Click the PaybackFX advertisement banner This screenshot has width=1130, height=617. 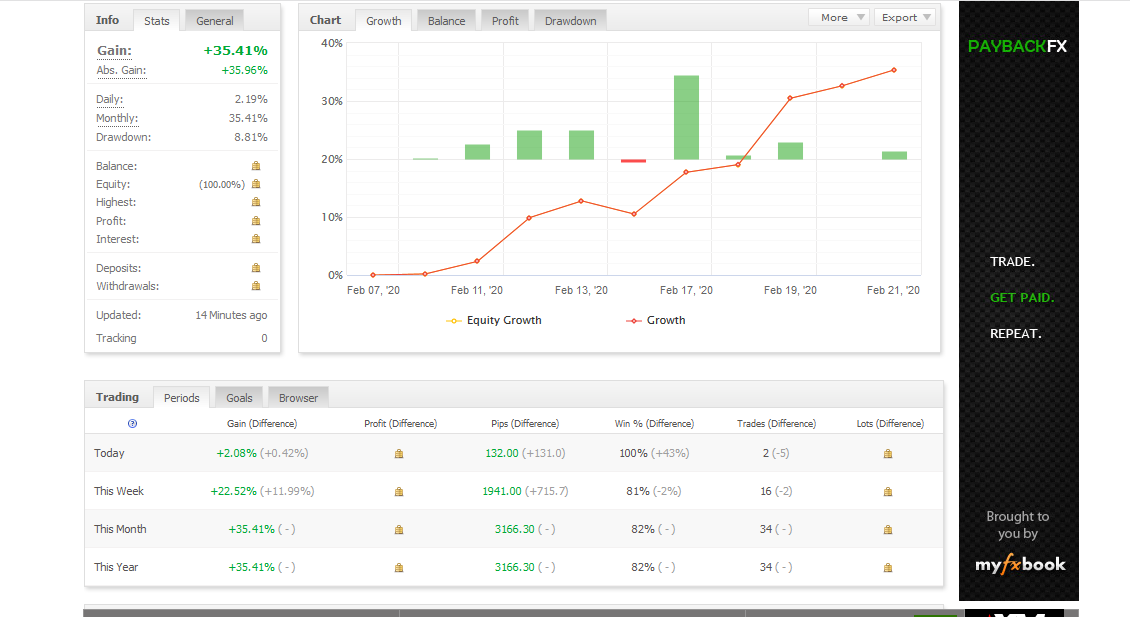1018,300
